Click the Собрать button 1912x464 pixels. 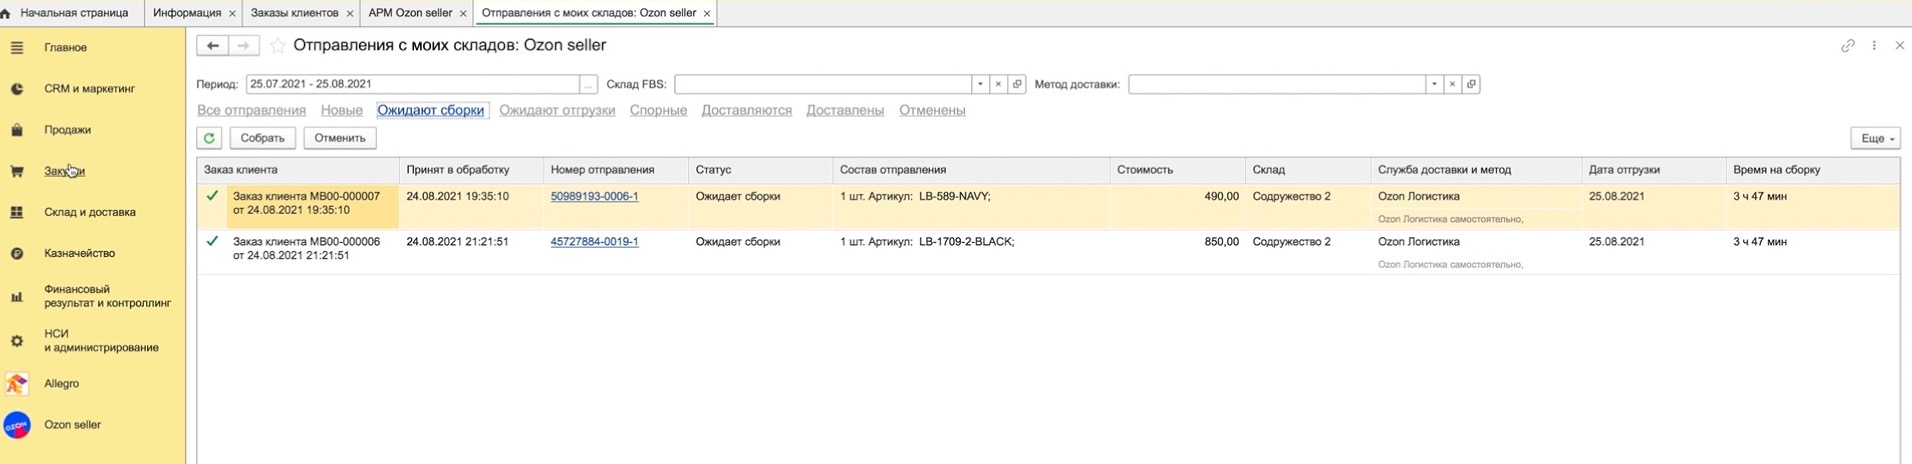(x=263, y=138)
